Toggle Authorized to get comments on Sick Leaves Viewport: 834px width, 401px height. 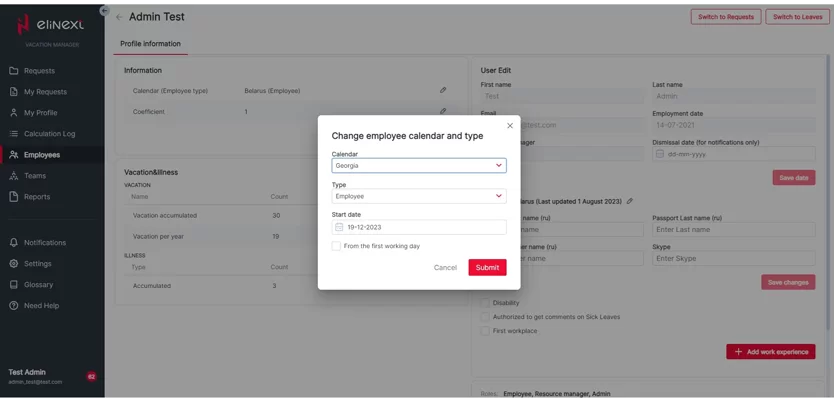coord(485,317)
